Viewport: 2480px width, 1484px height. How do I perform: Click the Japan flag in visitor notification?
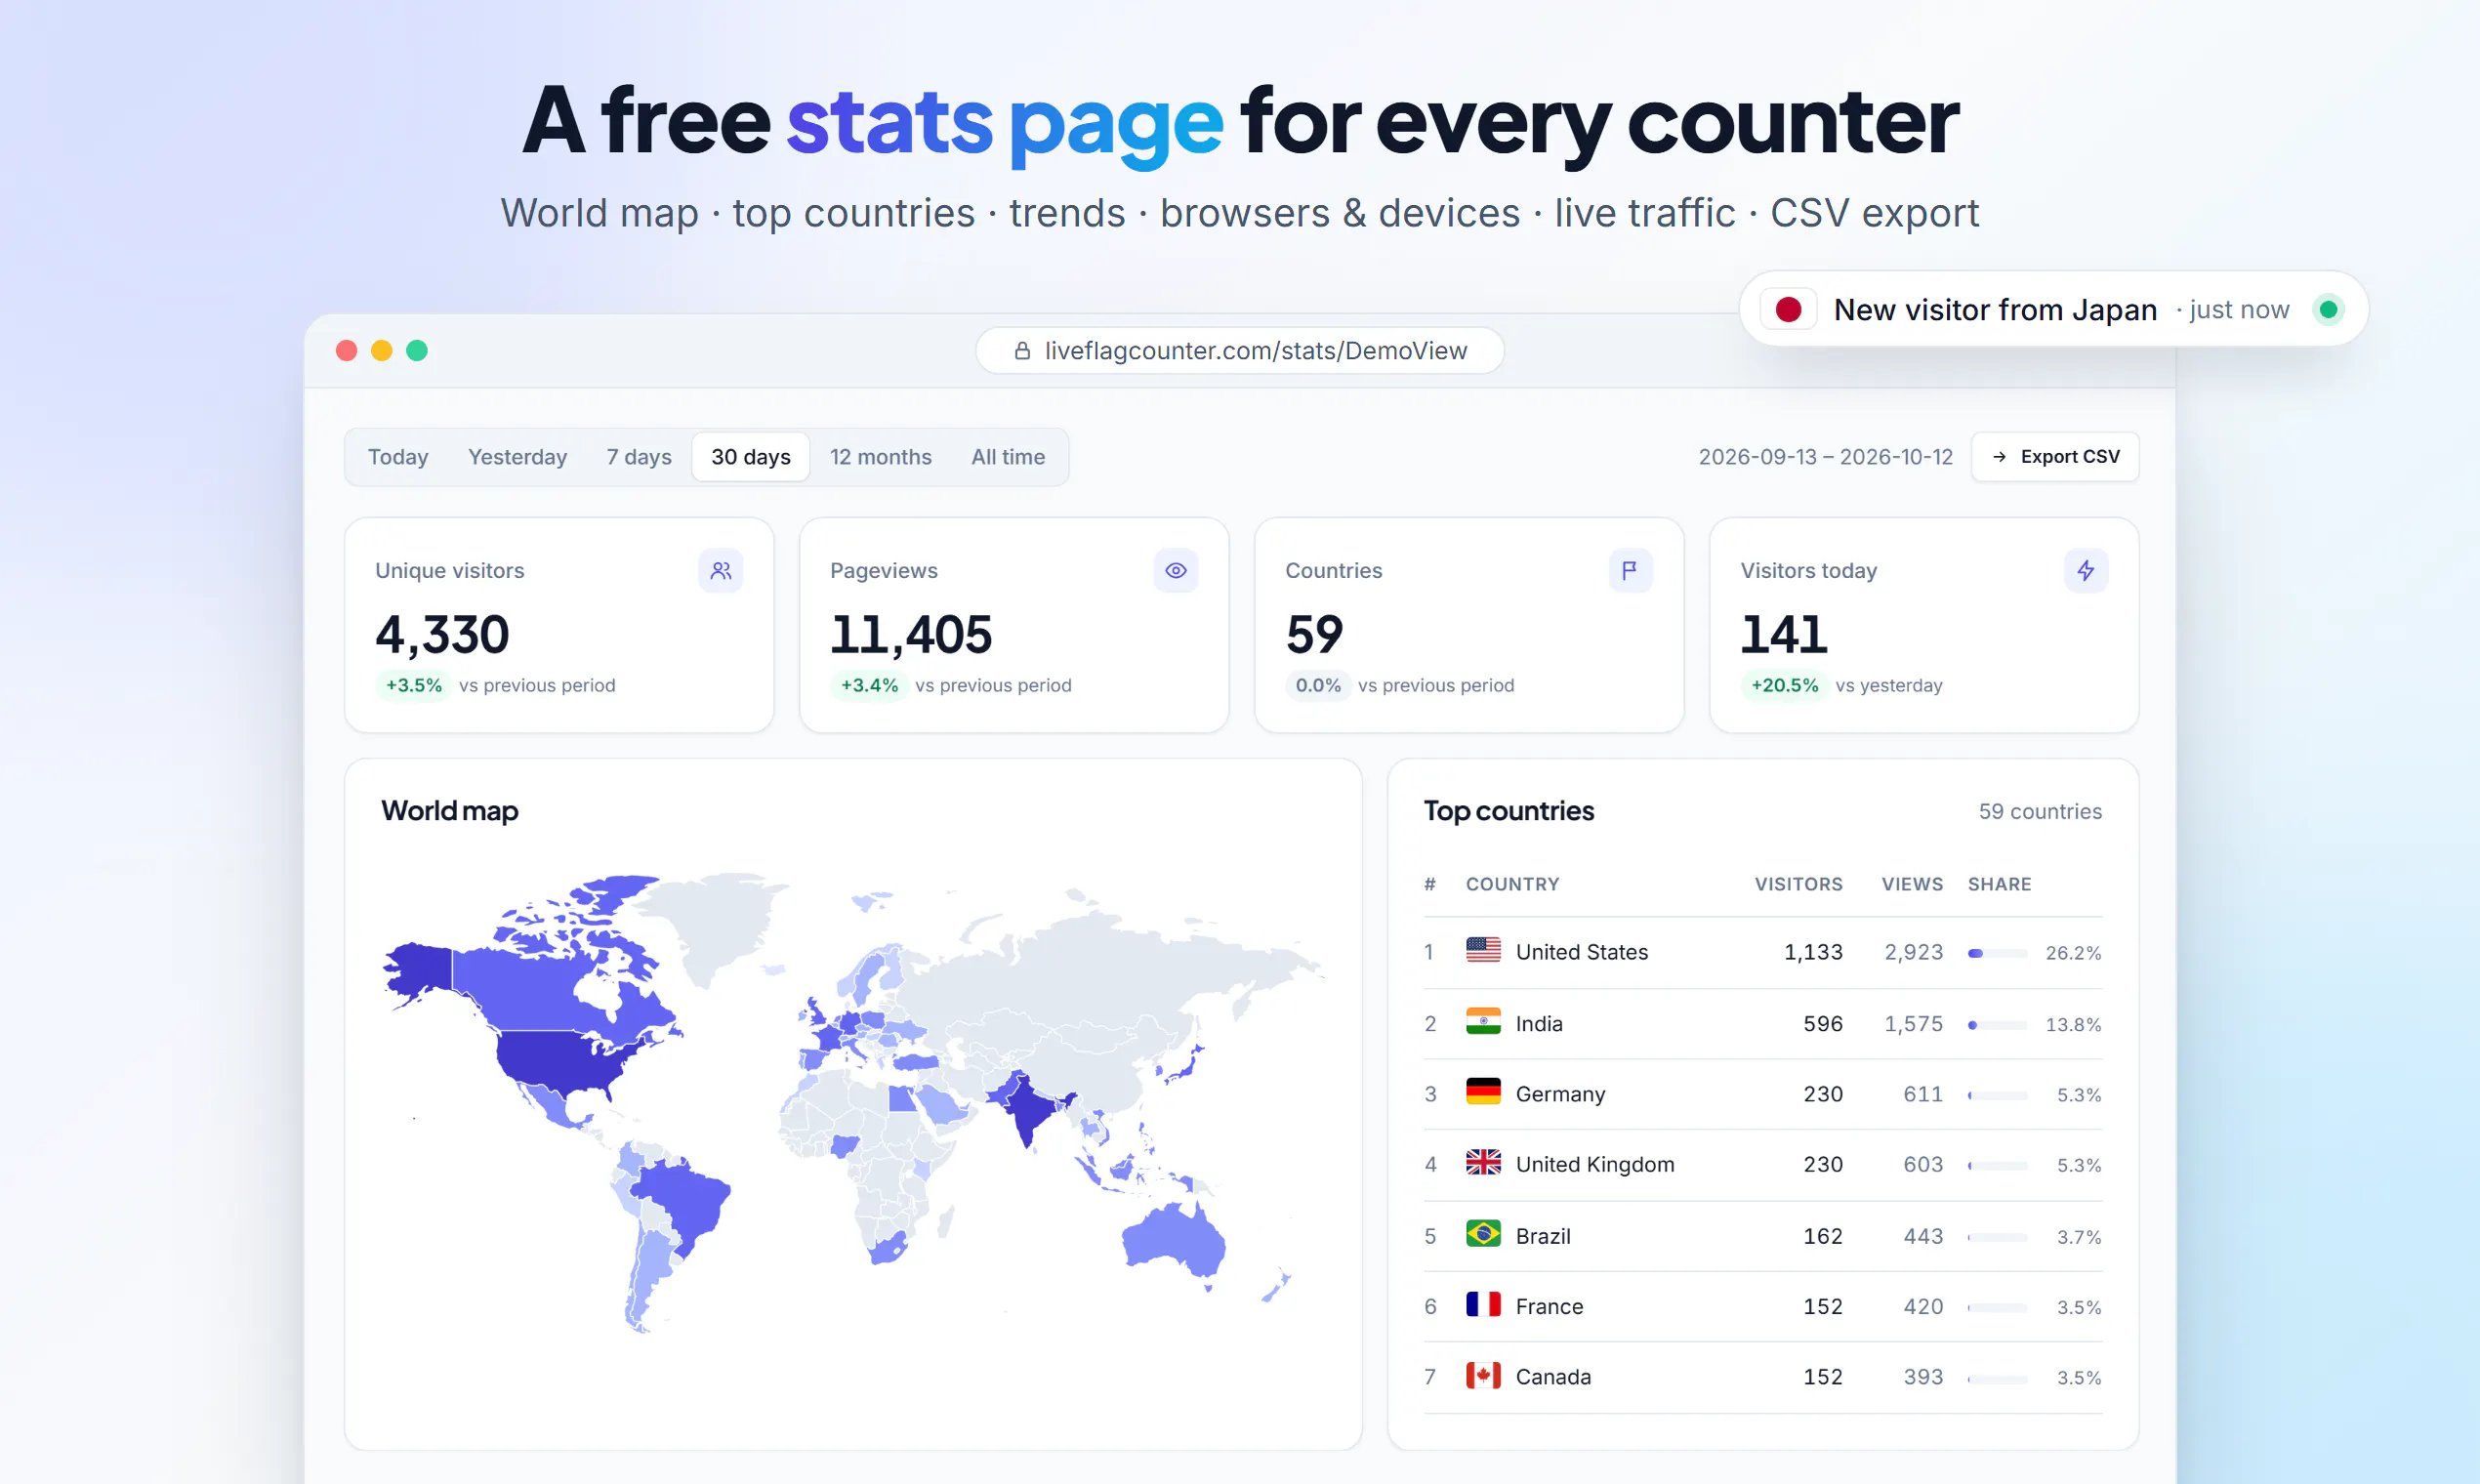point(1788,309)
